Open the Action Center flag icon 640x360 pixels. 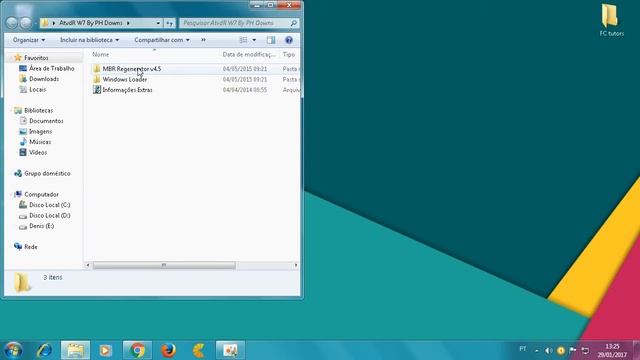(x=573, y=350)
